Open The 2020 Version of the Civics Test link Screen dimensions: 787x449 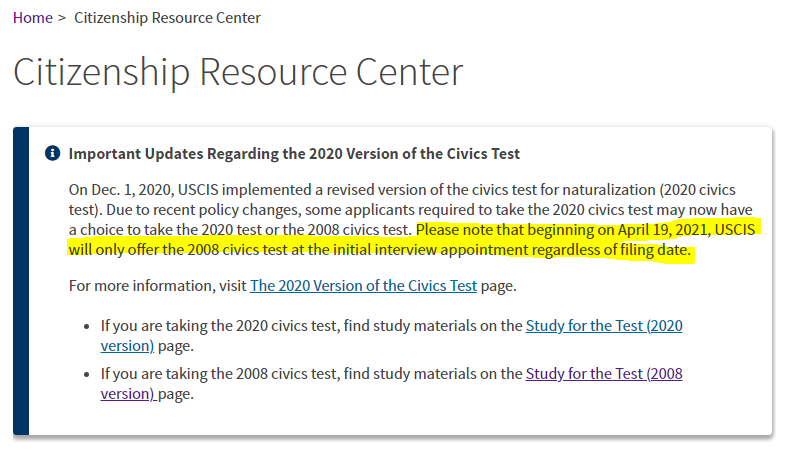coord(363,285)
